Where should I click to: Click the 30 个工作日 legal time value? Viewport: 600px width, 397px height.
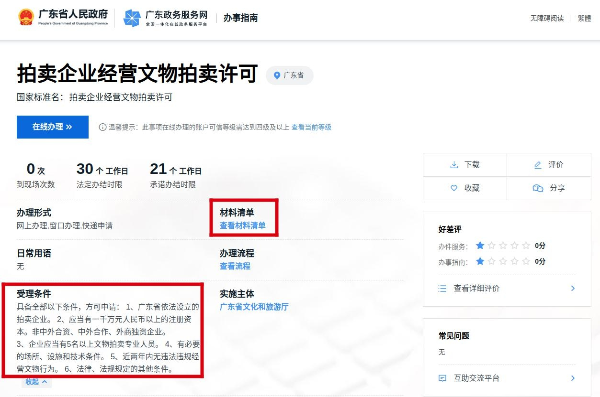tap(102, 169)
